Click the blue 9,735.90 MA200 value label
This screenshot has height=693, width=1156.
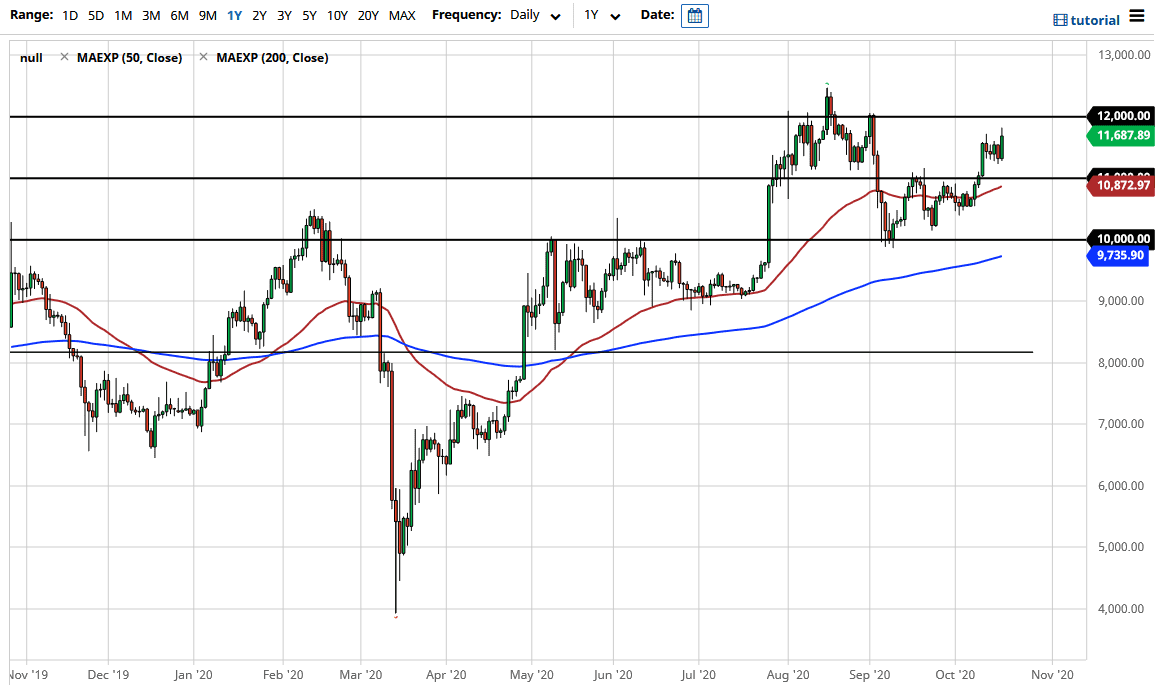pyautogui.click(x=1119, y=255)
